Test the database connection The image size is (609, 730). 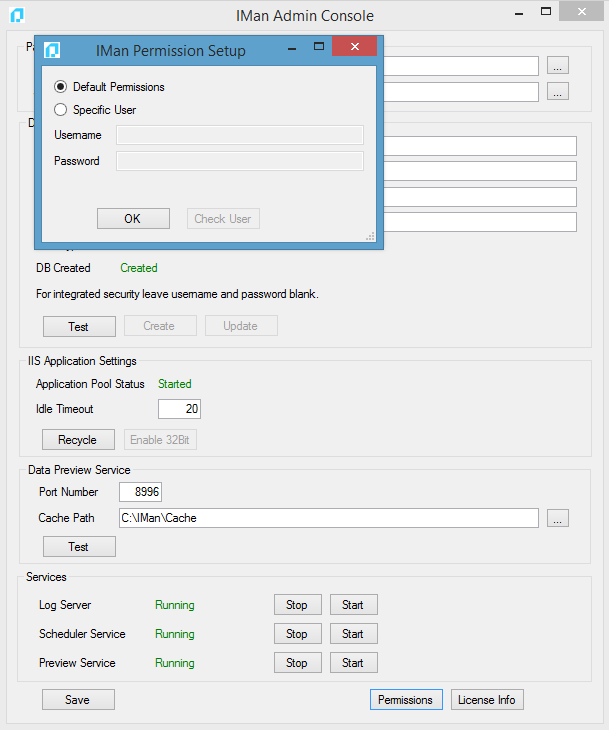tap(78, 326)
